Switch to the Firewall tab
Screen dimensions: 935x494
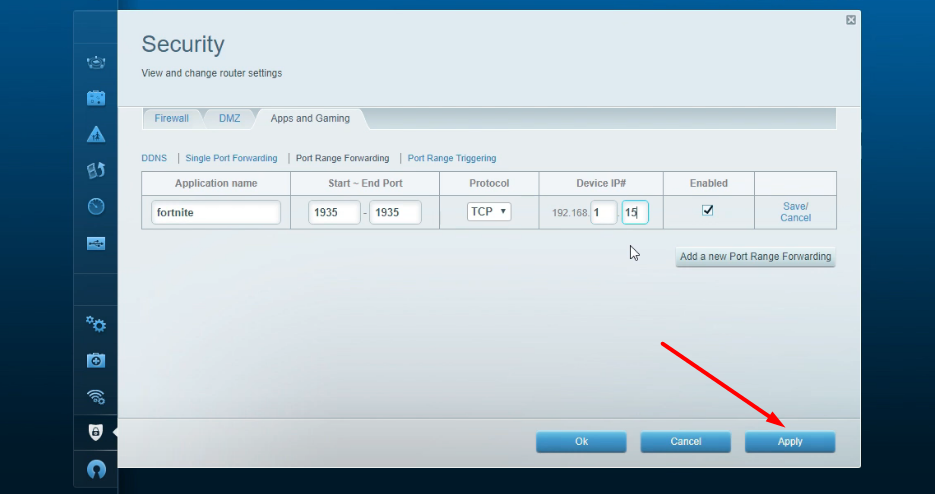(x=171, y=118)
